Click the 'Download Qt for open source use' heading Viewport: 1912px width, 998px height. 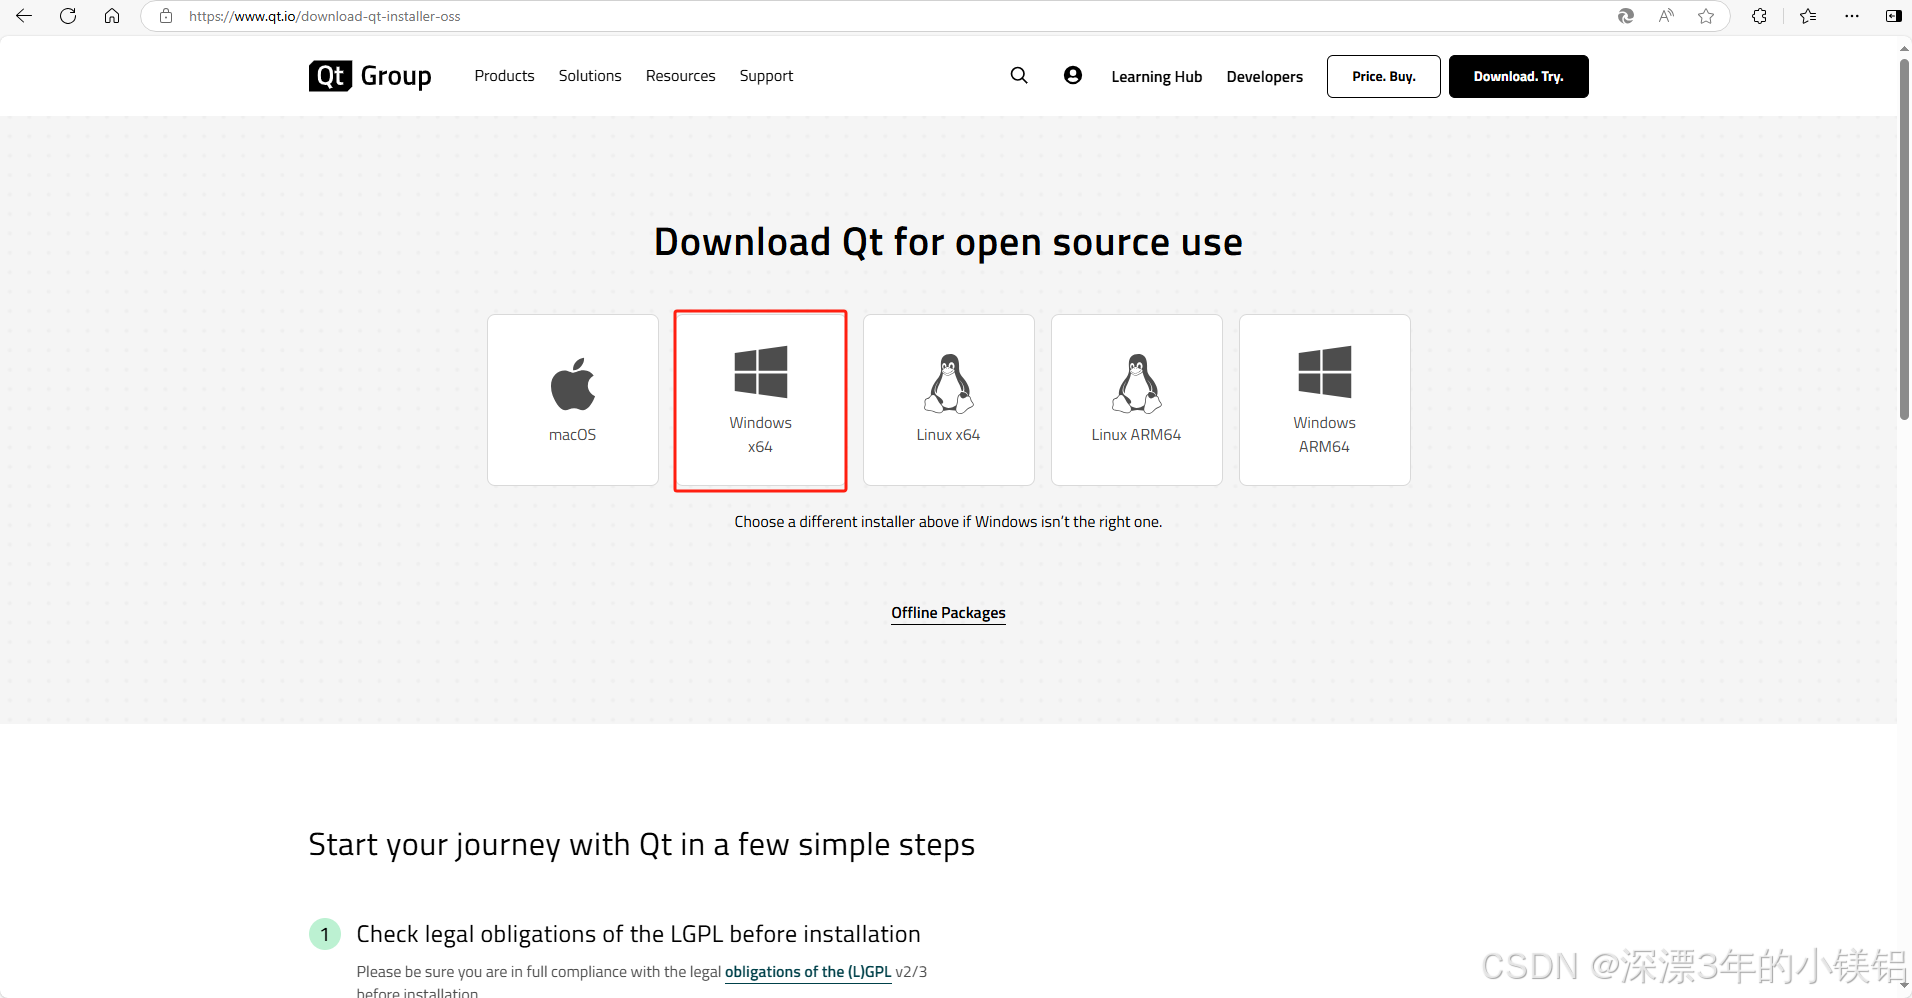948,242
